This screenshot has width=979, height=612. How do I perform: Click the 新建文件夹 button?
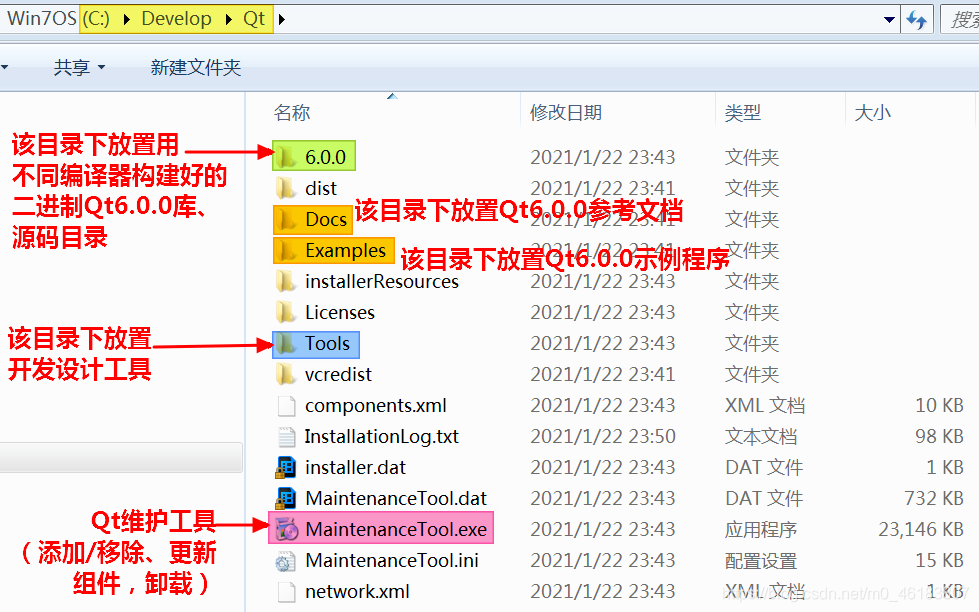point(195,67)
